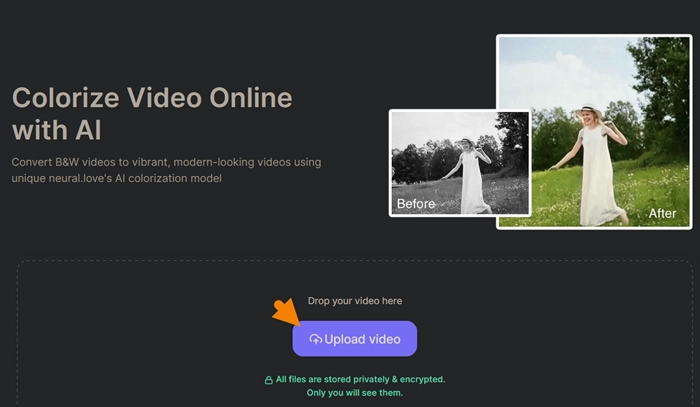Select the "Colorize Video Online" heading
Screen dimensions: 700x407
(152, 98)
